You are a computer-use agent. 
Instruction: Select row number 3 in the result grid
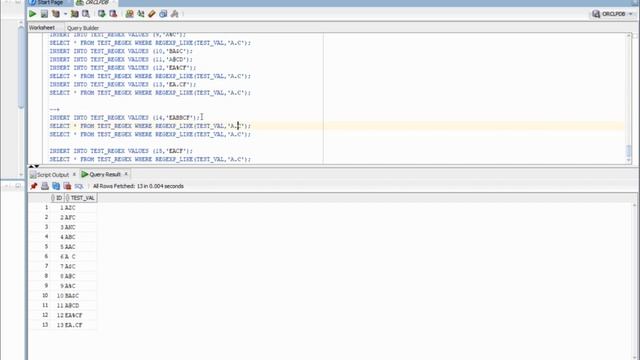(x=46, y=227)
